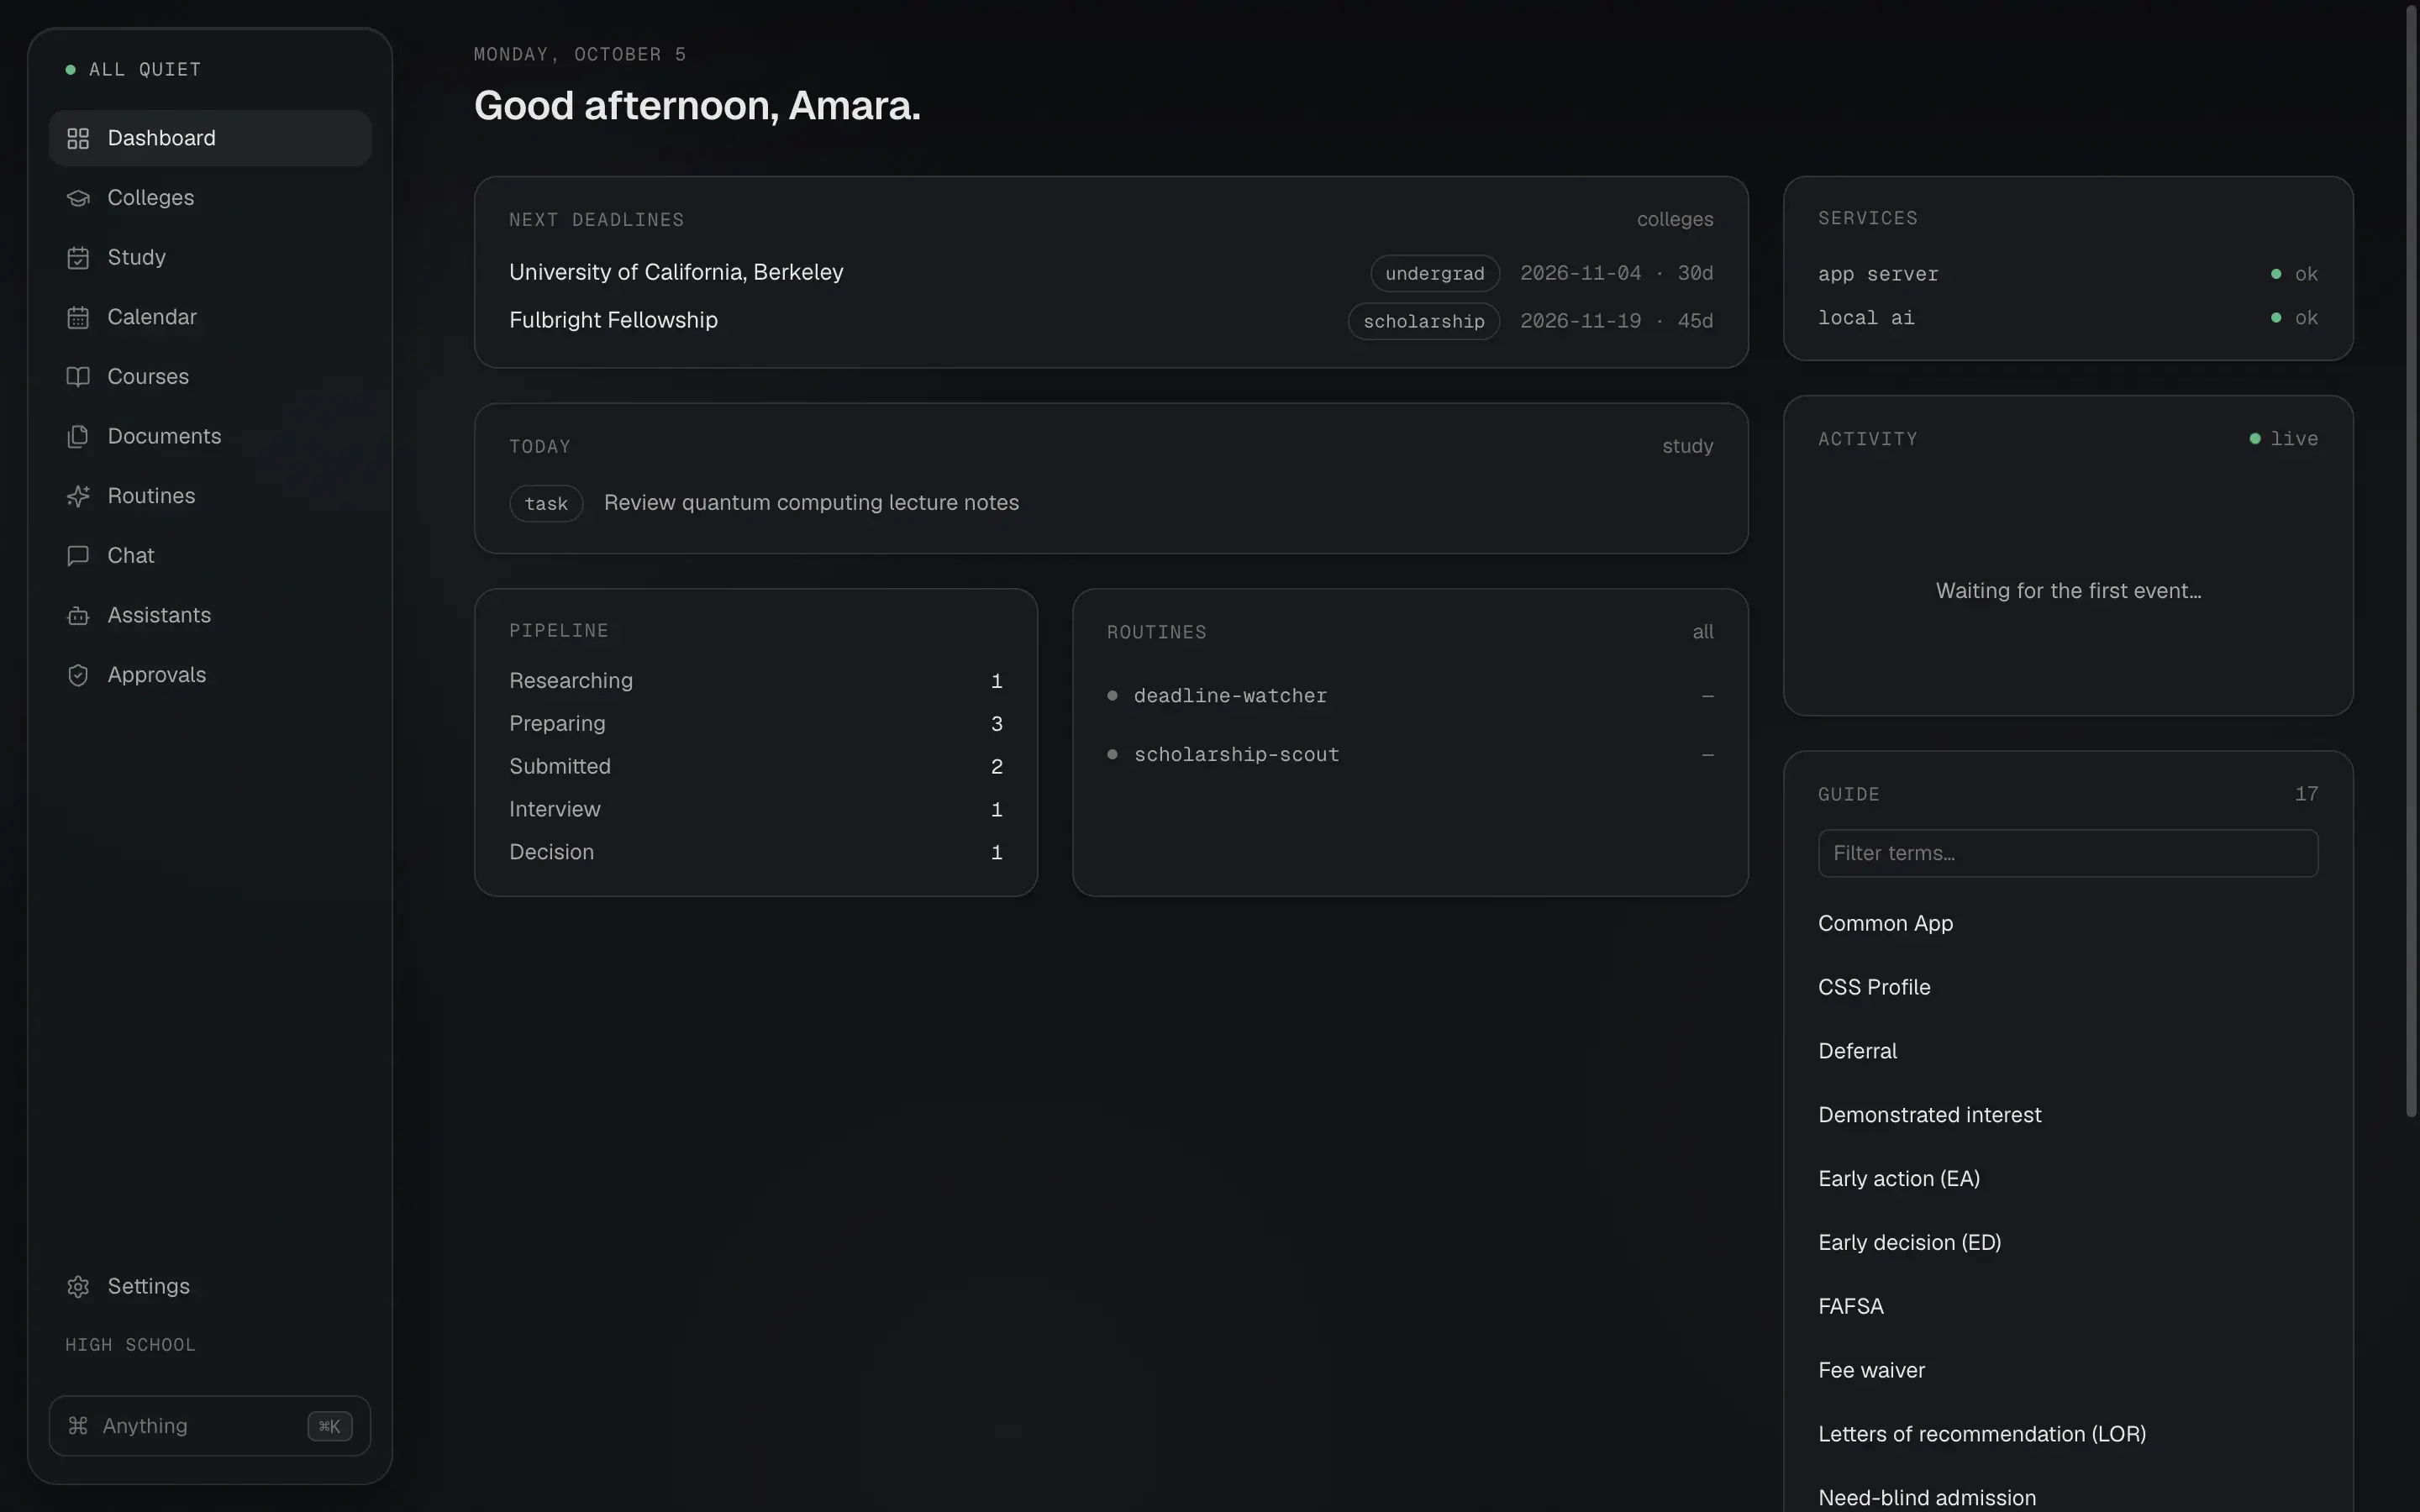Click the 2026-11-04 · 30d deadline date
This screenshot has width=2420, height=1512.
click(x=1616, y=274)
